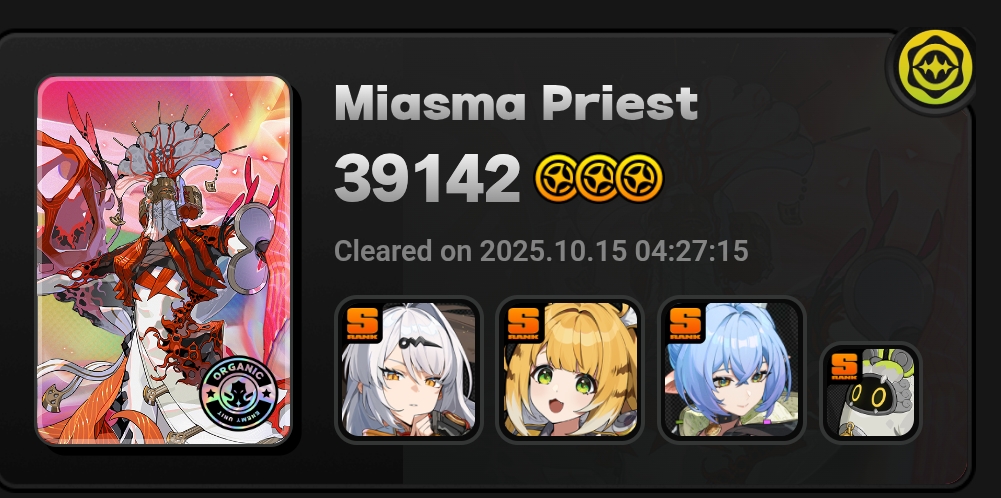This screenshot has width=1001, height=498.
Task: Click the 2025.10.15 clear date
Action: click(553, 251)
